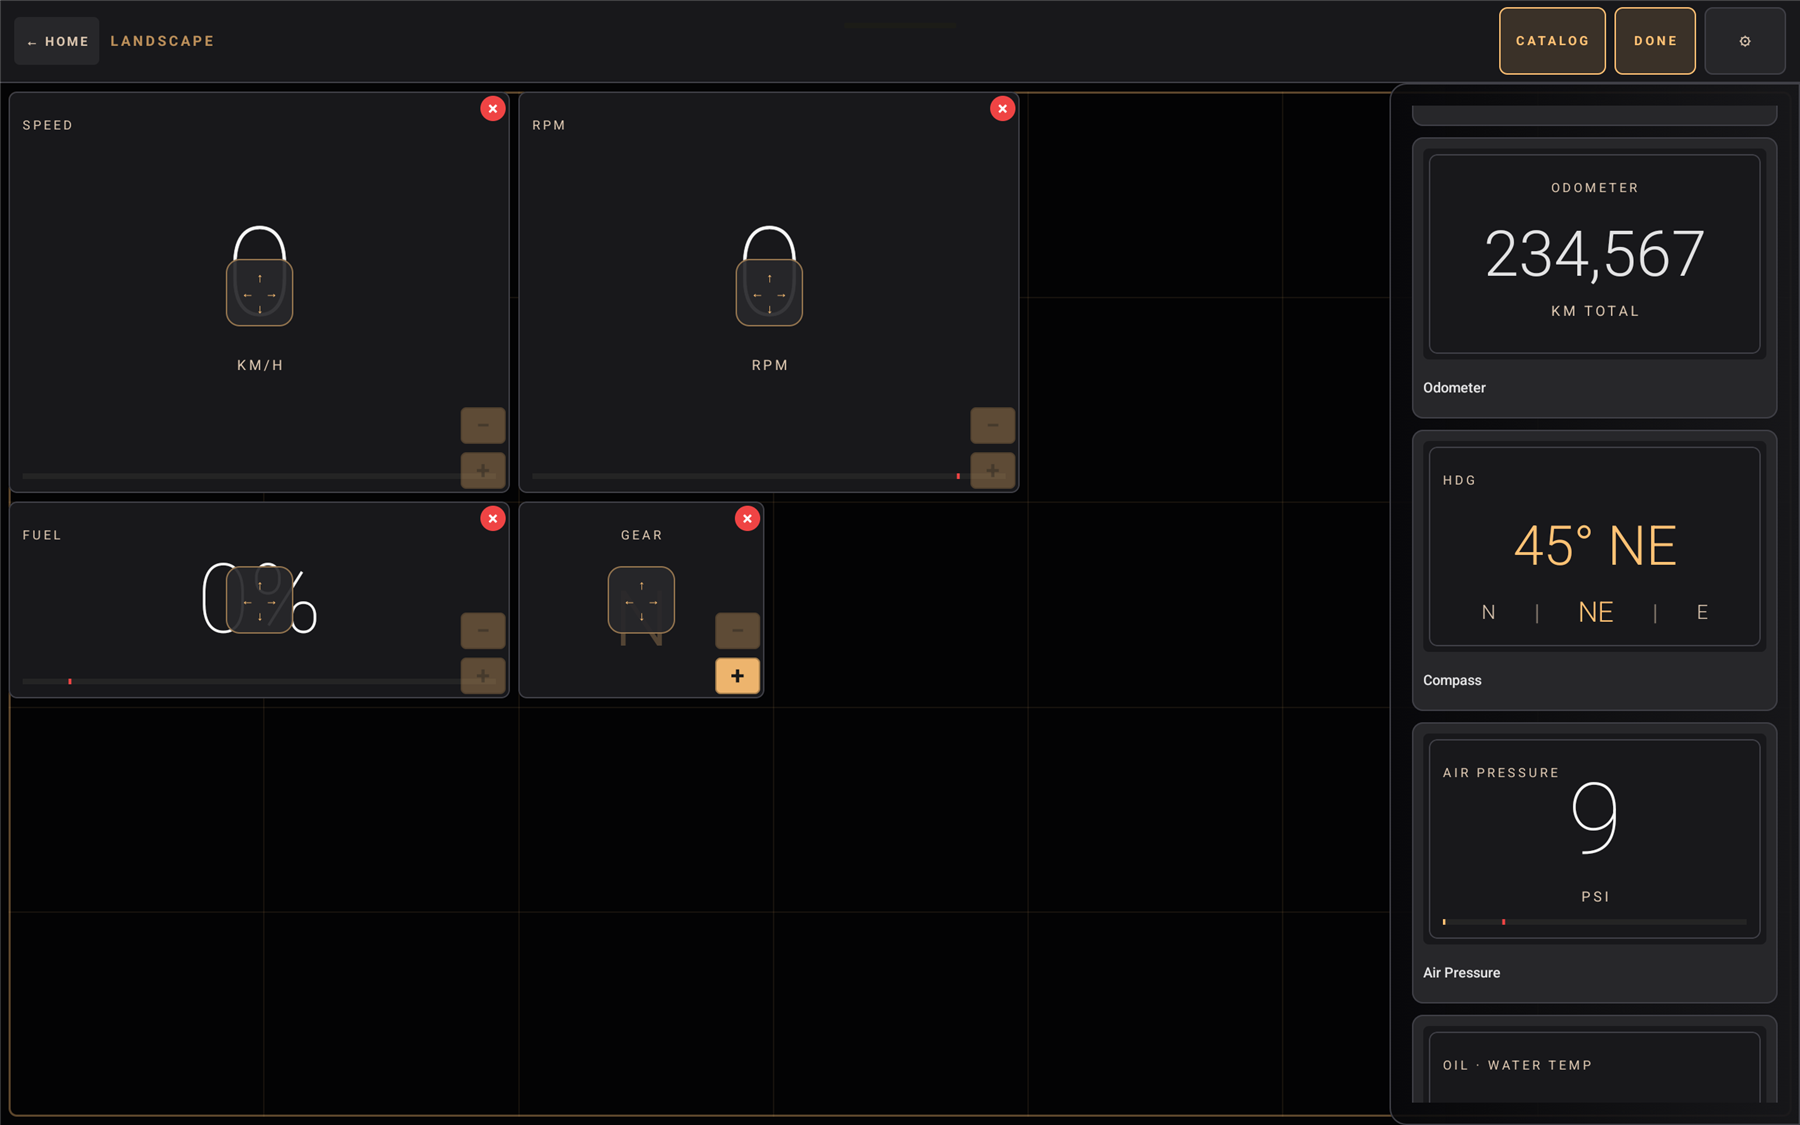Enlarge the Speed widget with plus button
1800x1125 pixels.
(x=482, y=470)
